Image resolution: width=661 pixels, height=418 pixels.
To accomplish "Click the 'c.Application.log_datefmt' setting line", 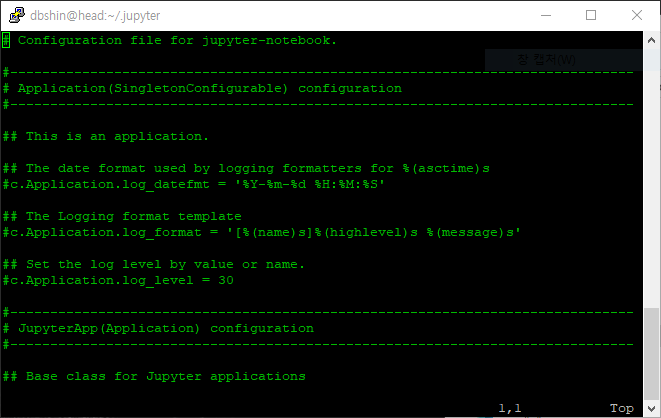I will click(193, 185).
